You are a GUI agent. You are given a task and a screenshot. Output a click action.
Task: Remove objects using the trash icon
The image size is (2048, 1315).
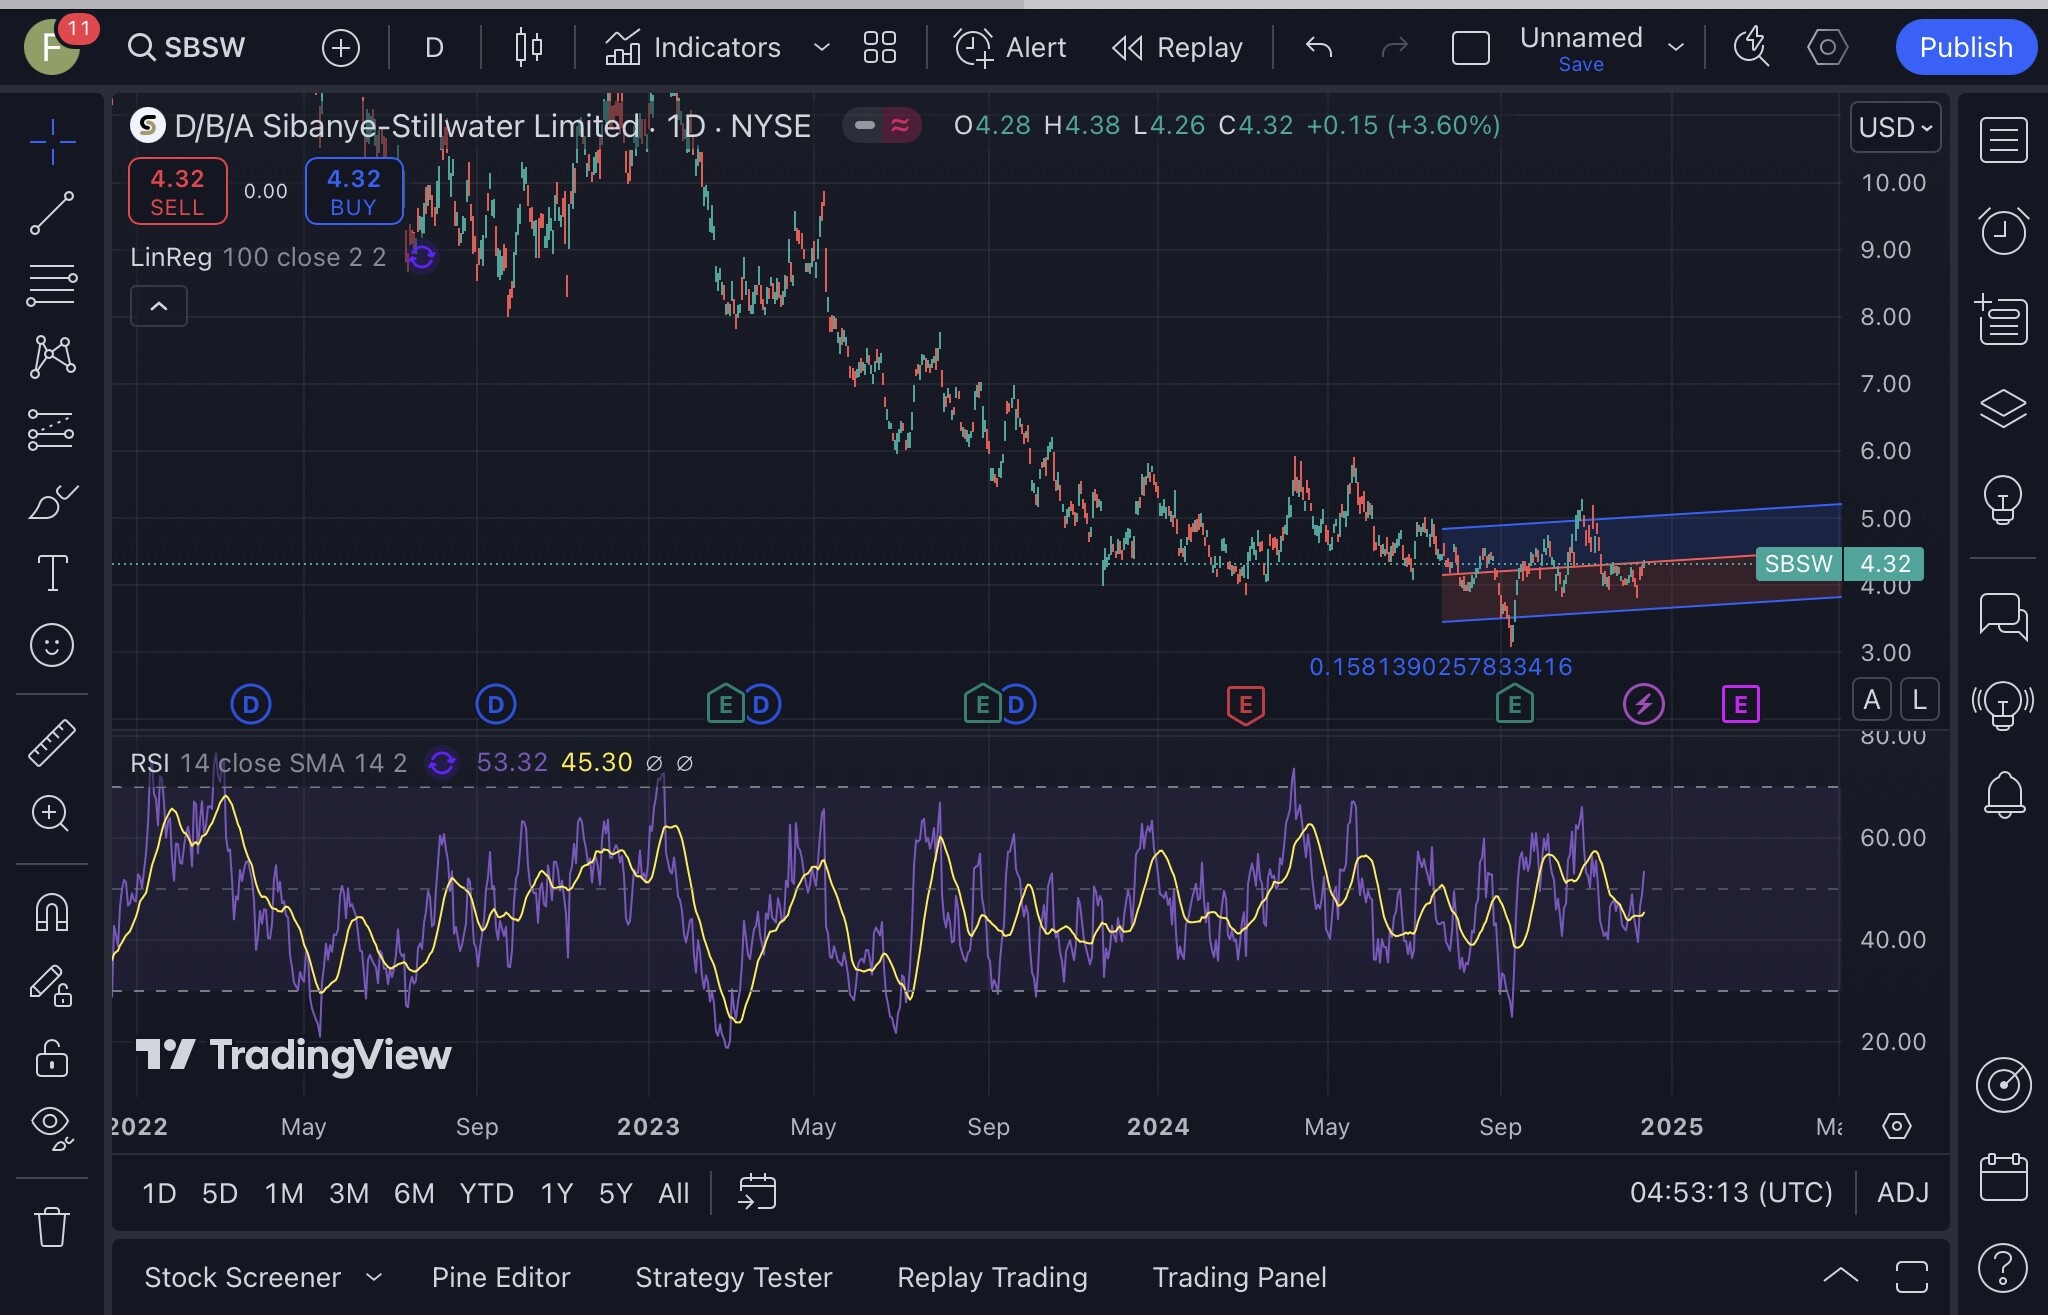(52, 1226)
